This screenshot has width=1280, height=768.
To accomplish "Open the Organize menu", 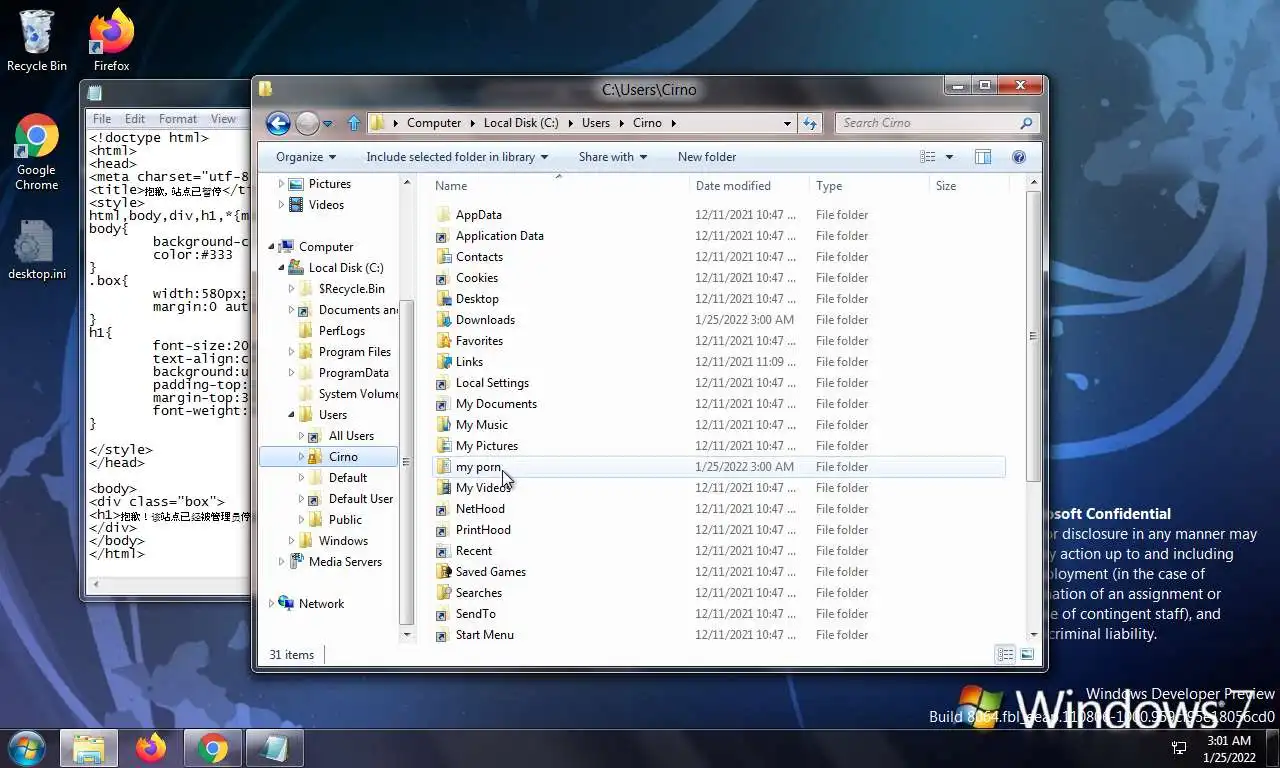I will [306, 157].
